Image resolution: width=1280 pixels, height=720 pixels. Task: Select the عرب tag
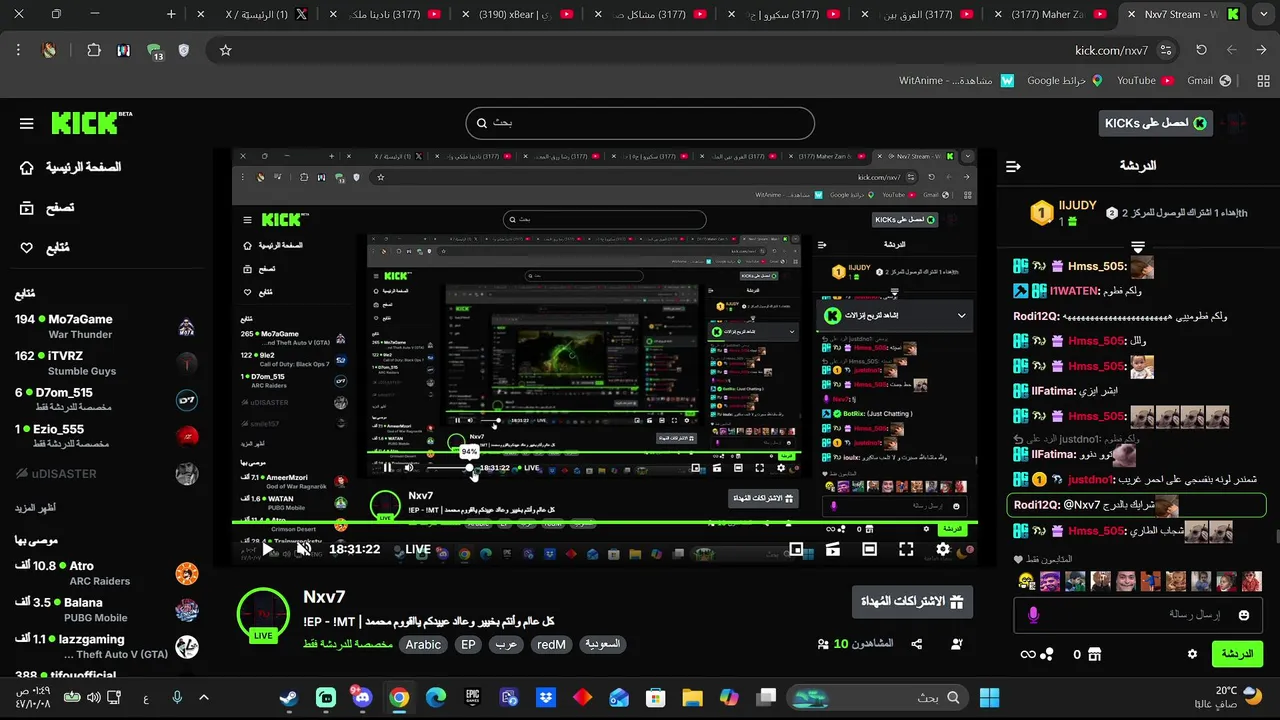(507, 645)
